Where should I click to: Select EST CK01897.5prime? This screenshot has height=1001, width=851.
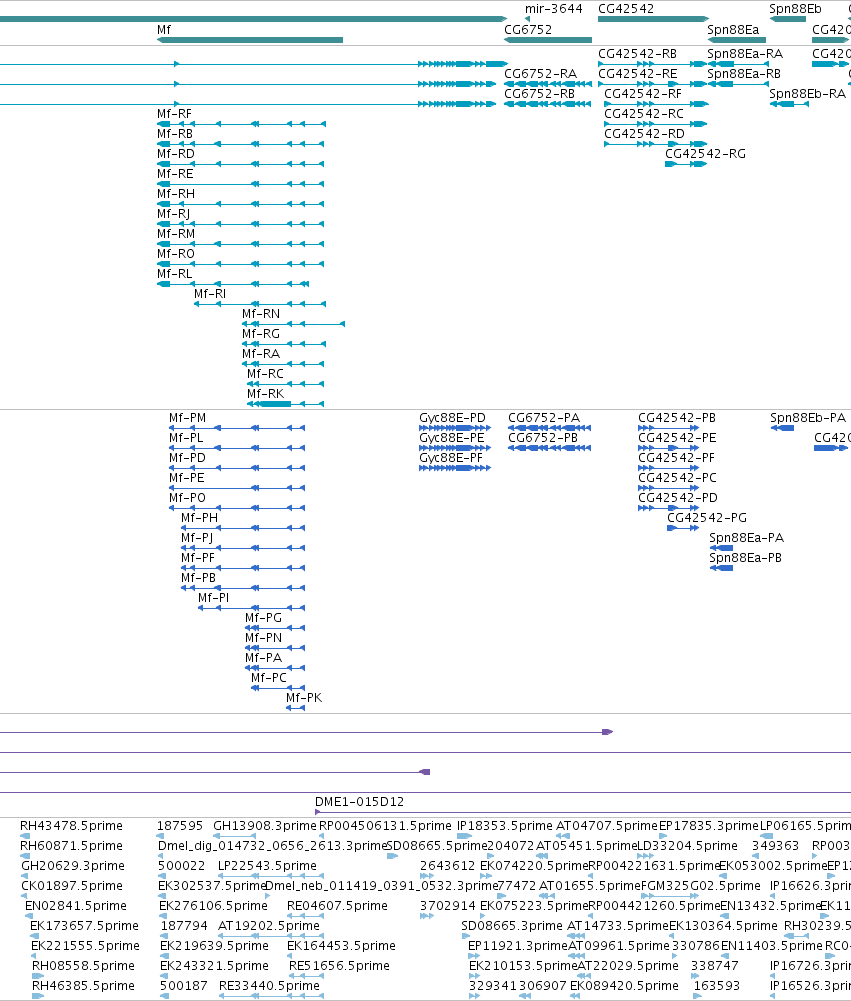point(72,885)
